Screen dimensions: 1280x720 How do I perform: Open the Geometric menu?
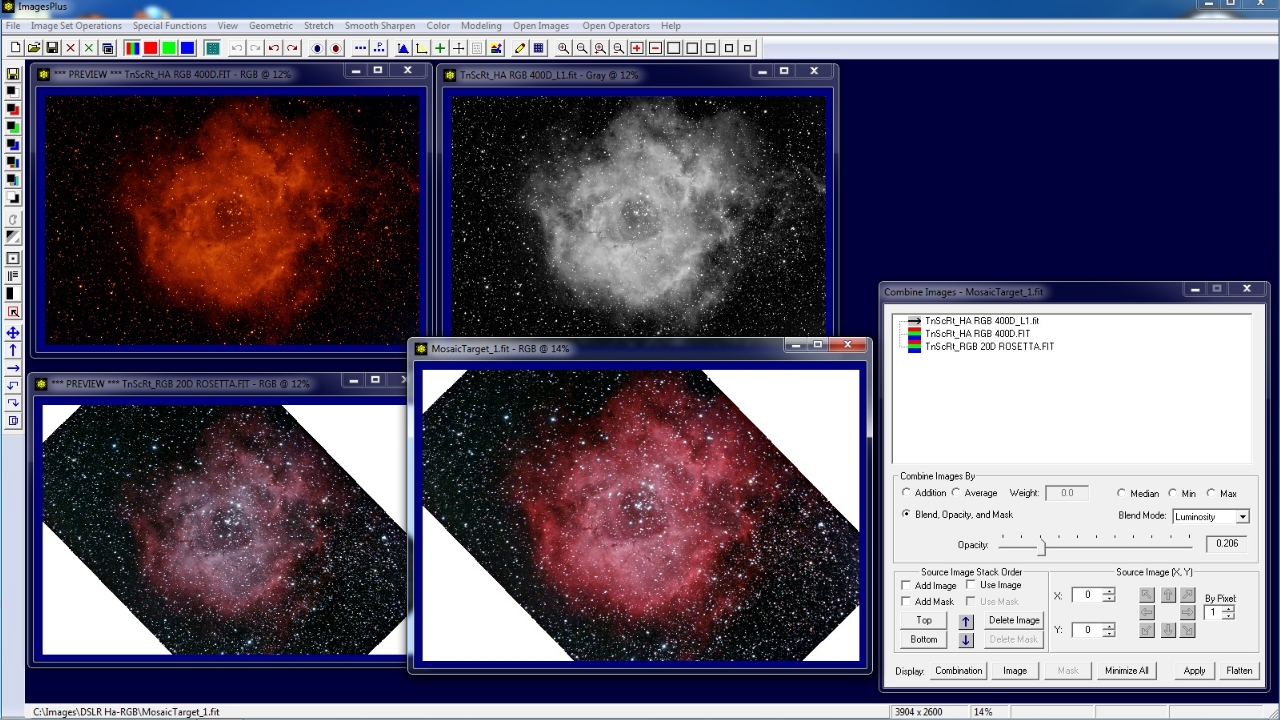coord(271,26)
